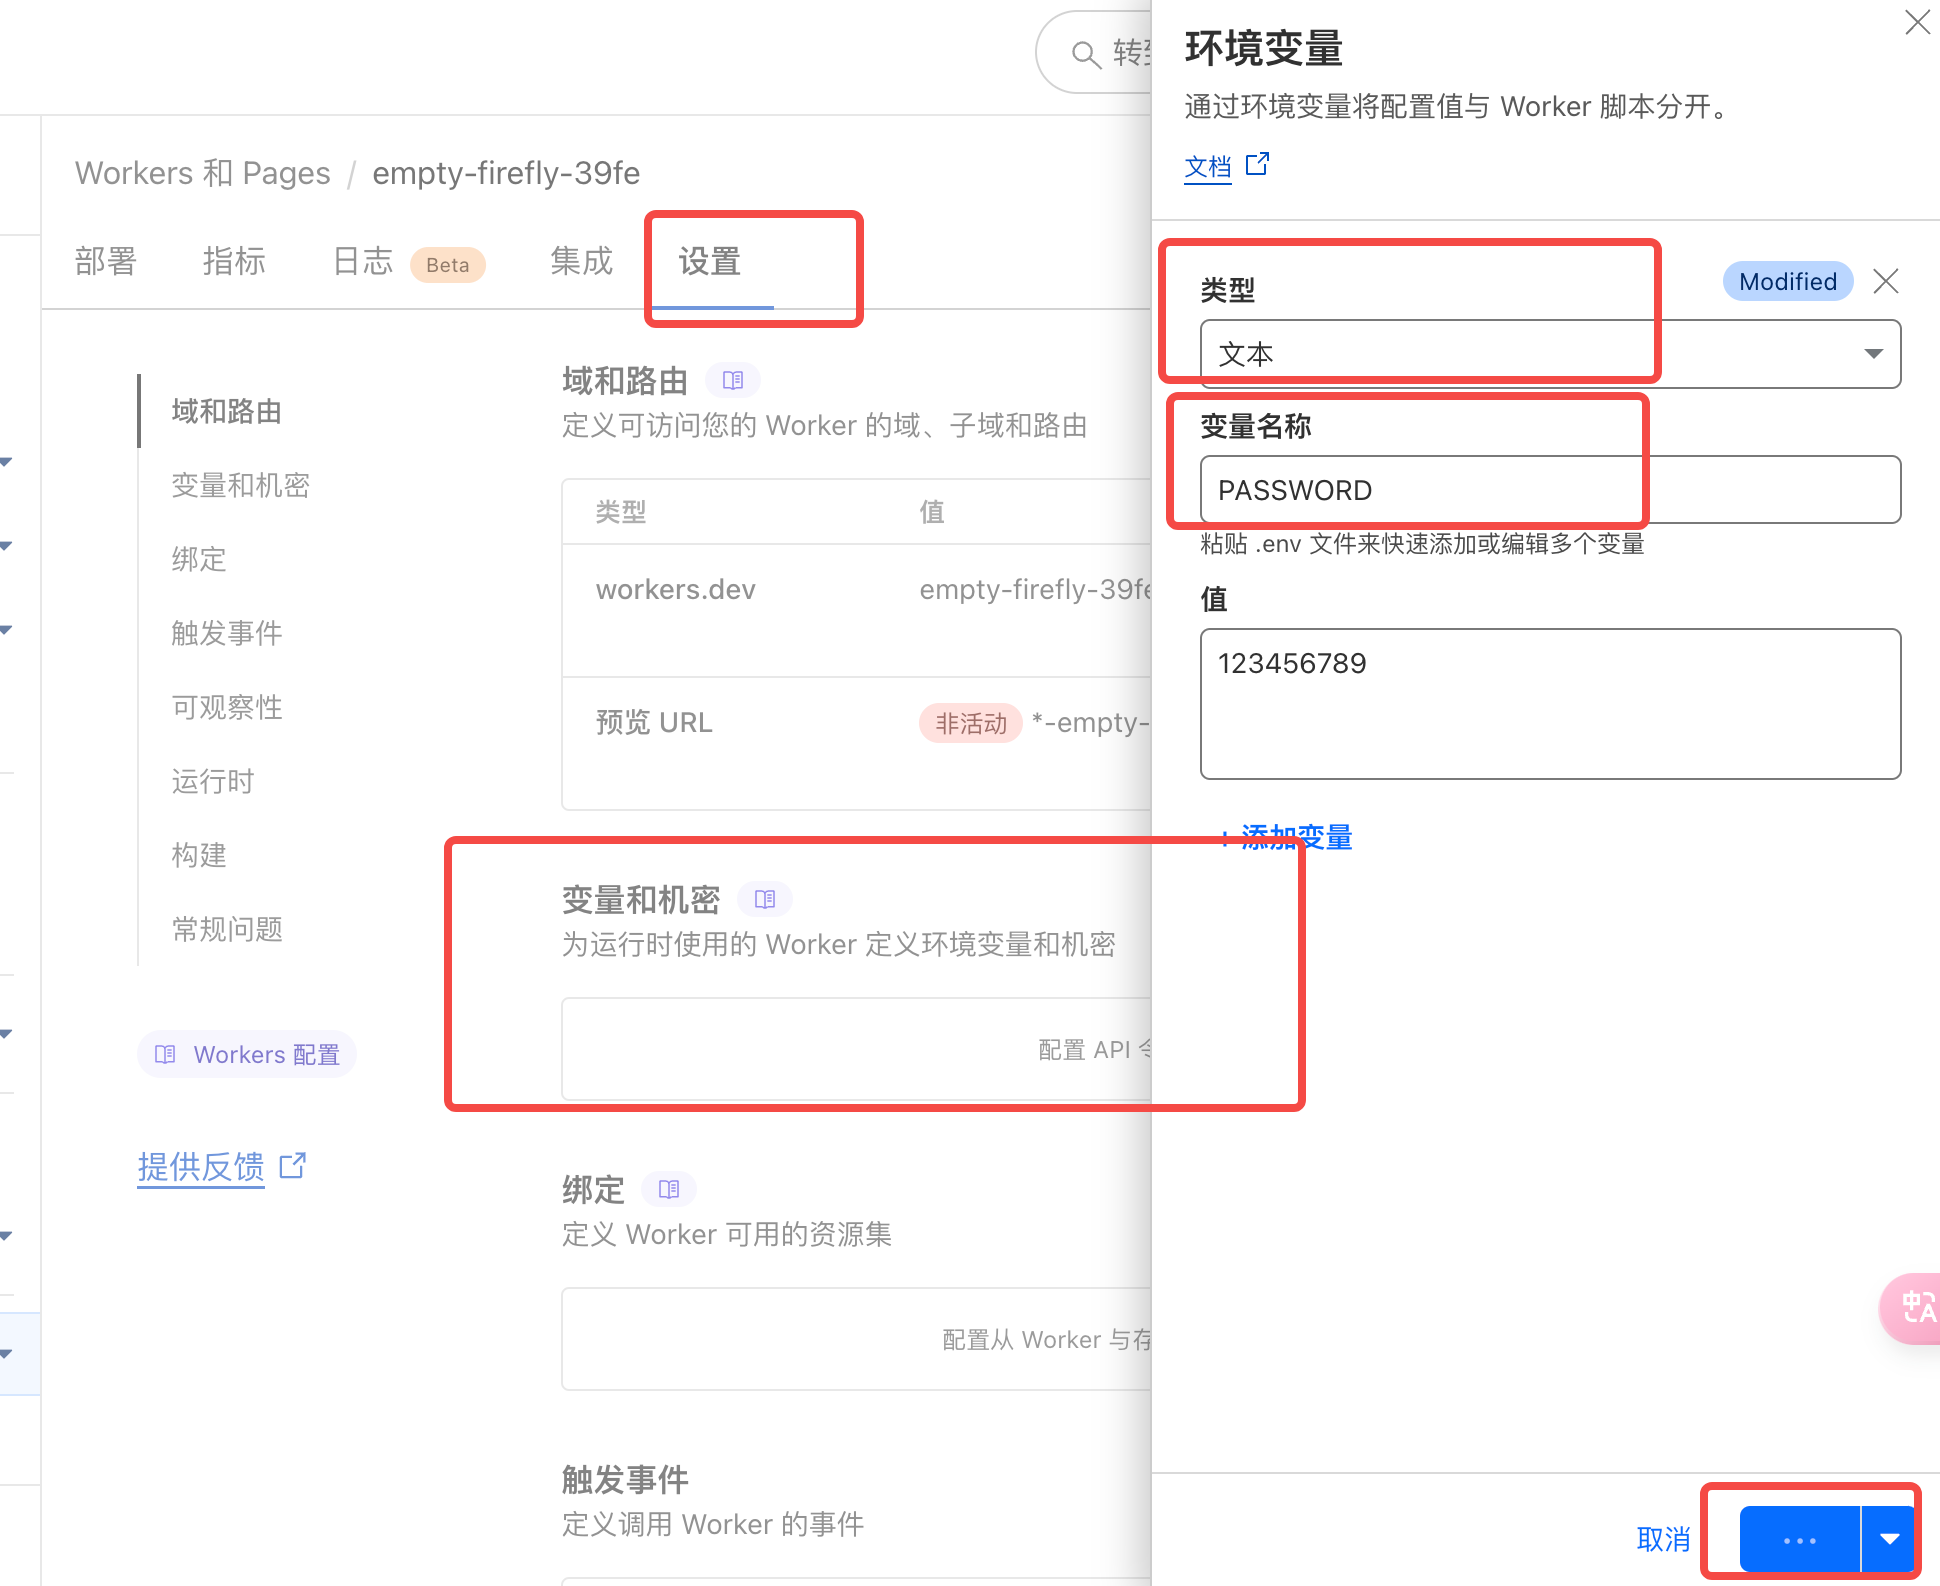Click the docs icon beside 绑定 heading

pyautogui.click(x=669, y=1189)
